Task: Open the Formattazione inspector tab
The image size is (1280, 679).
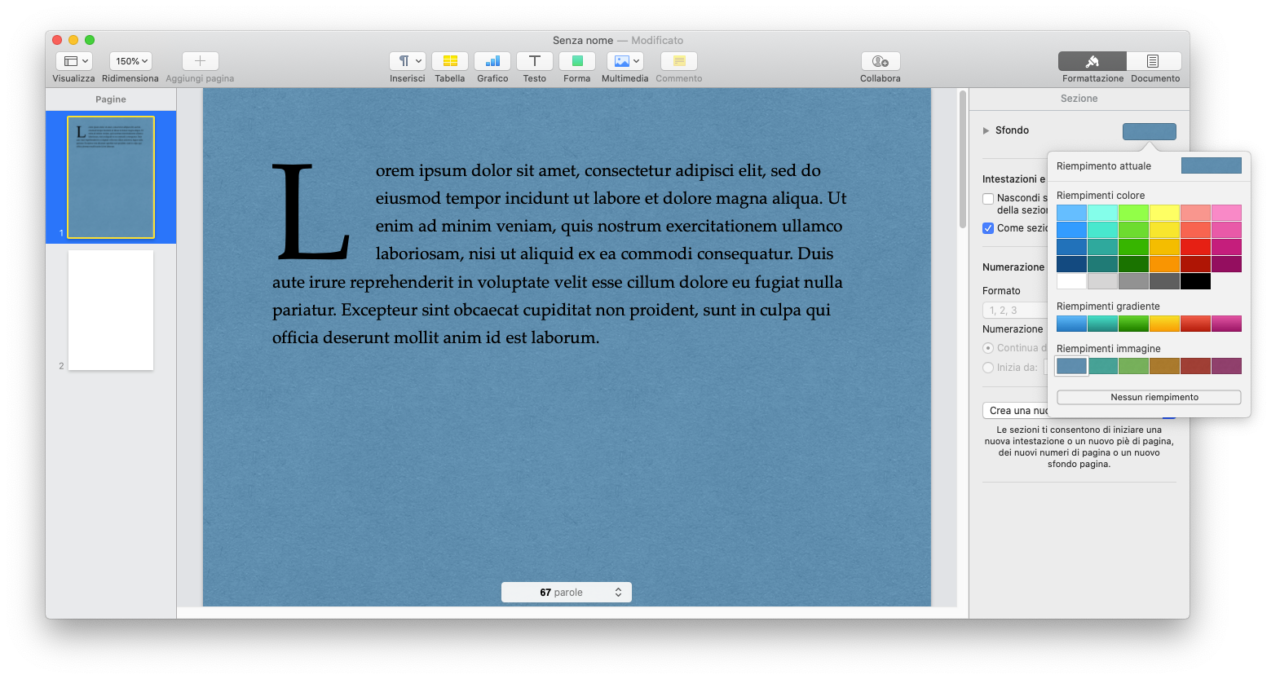Action: click(1092, 61)
